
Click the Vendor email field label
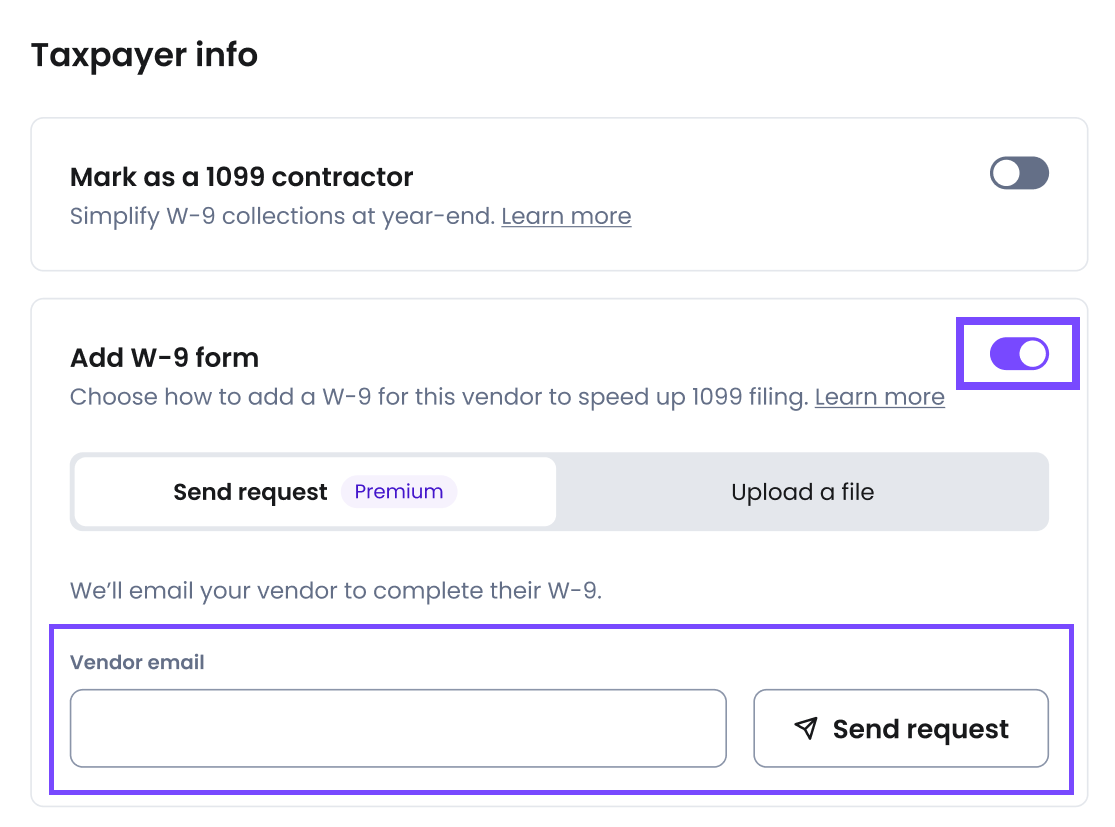(137, 662)
